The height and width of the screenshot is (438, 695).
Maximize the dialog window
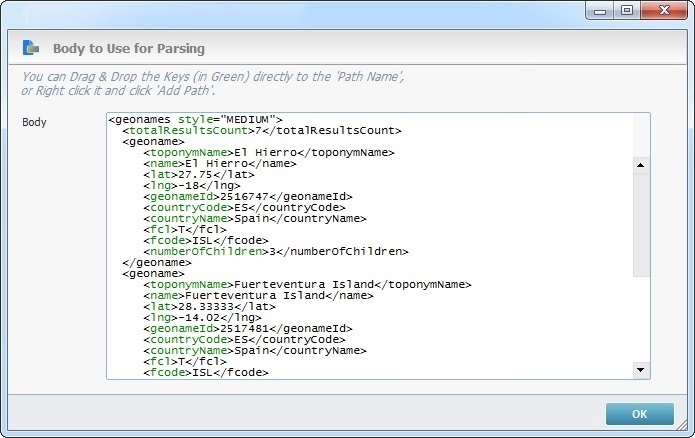pyautogui.click(x=627, y=10)
